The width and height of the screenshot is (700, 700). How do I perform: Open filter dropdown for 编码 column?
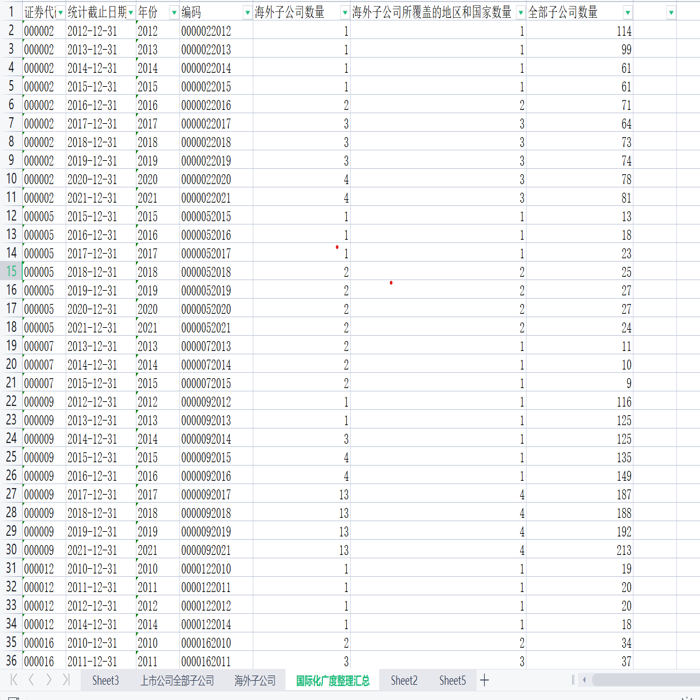pos(247,12)
